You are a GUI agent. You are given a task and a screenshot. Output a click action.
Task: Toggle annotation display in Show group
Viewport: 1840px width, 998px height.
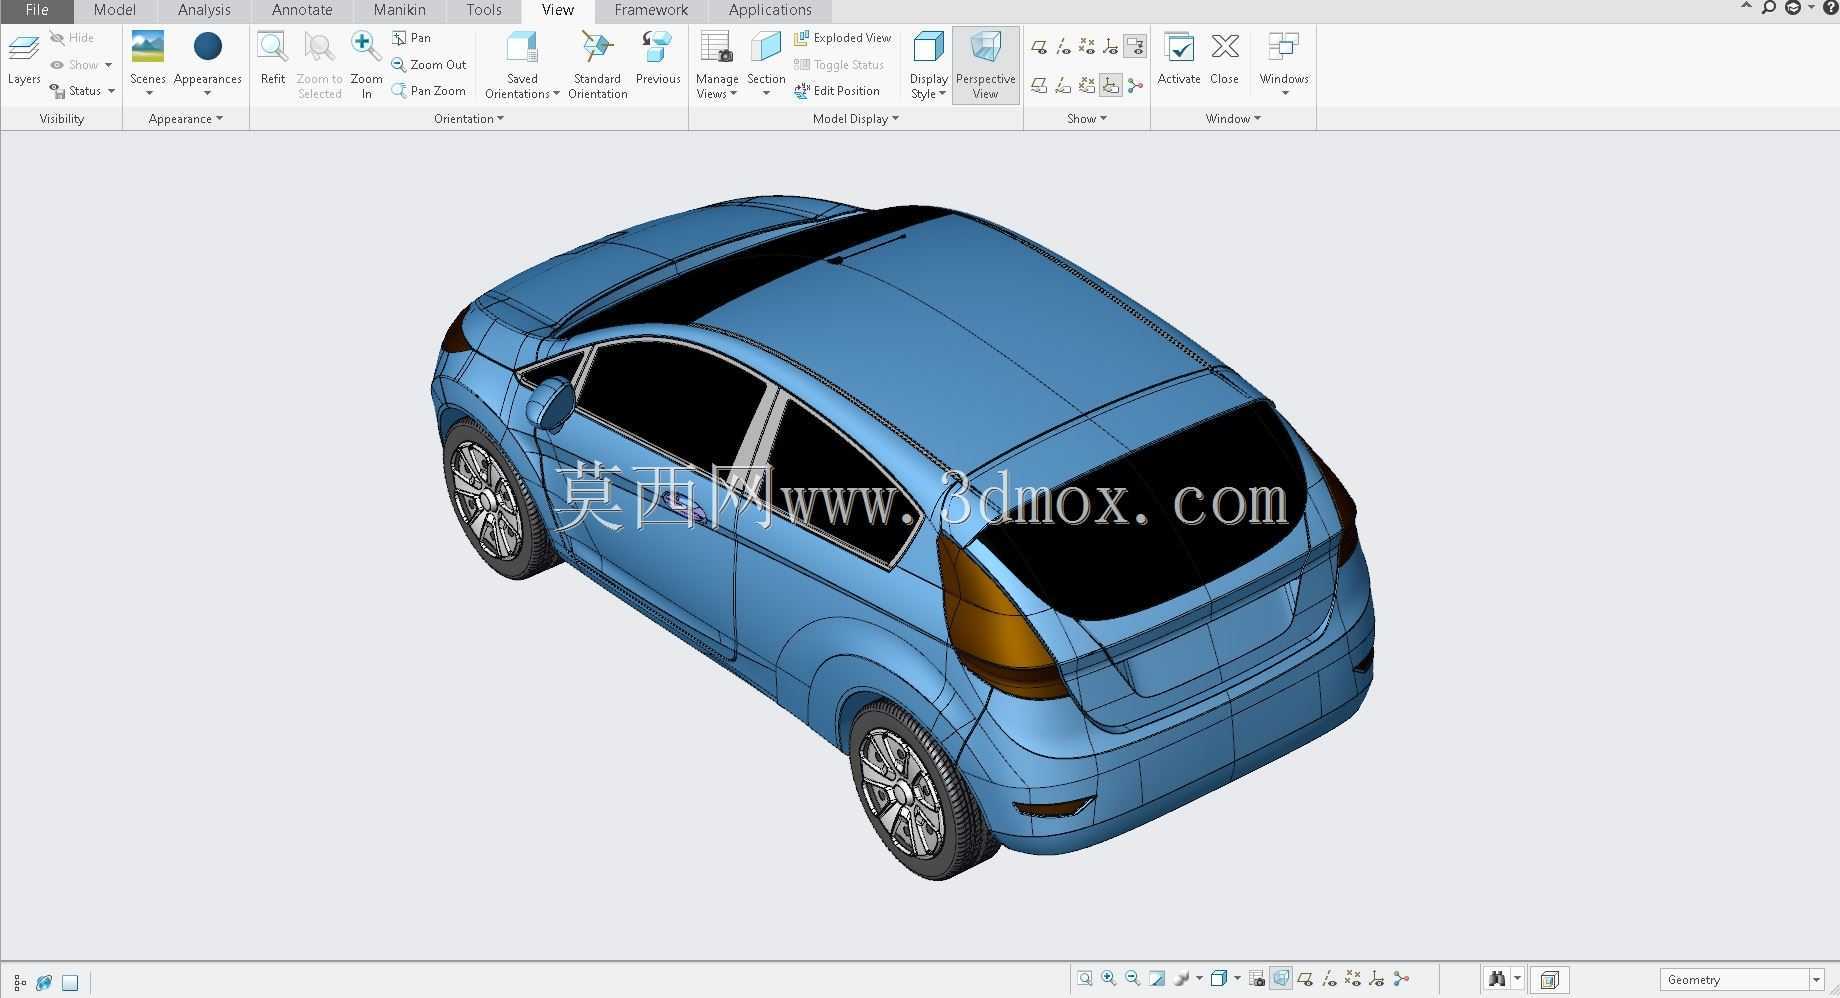pos(1135,46)
